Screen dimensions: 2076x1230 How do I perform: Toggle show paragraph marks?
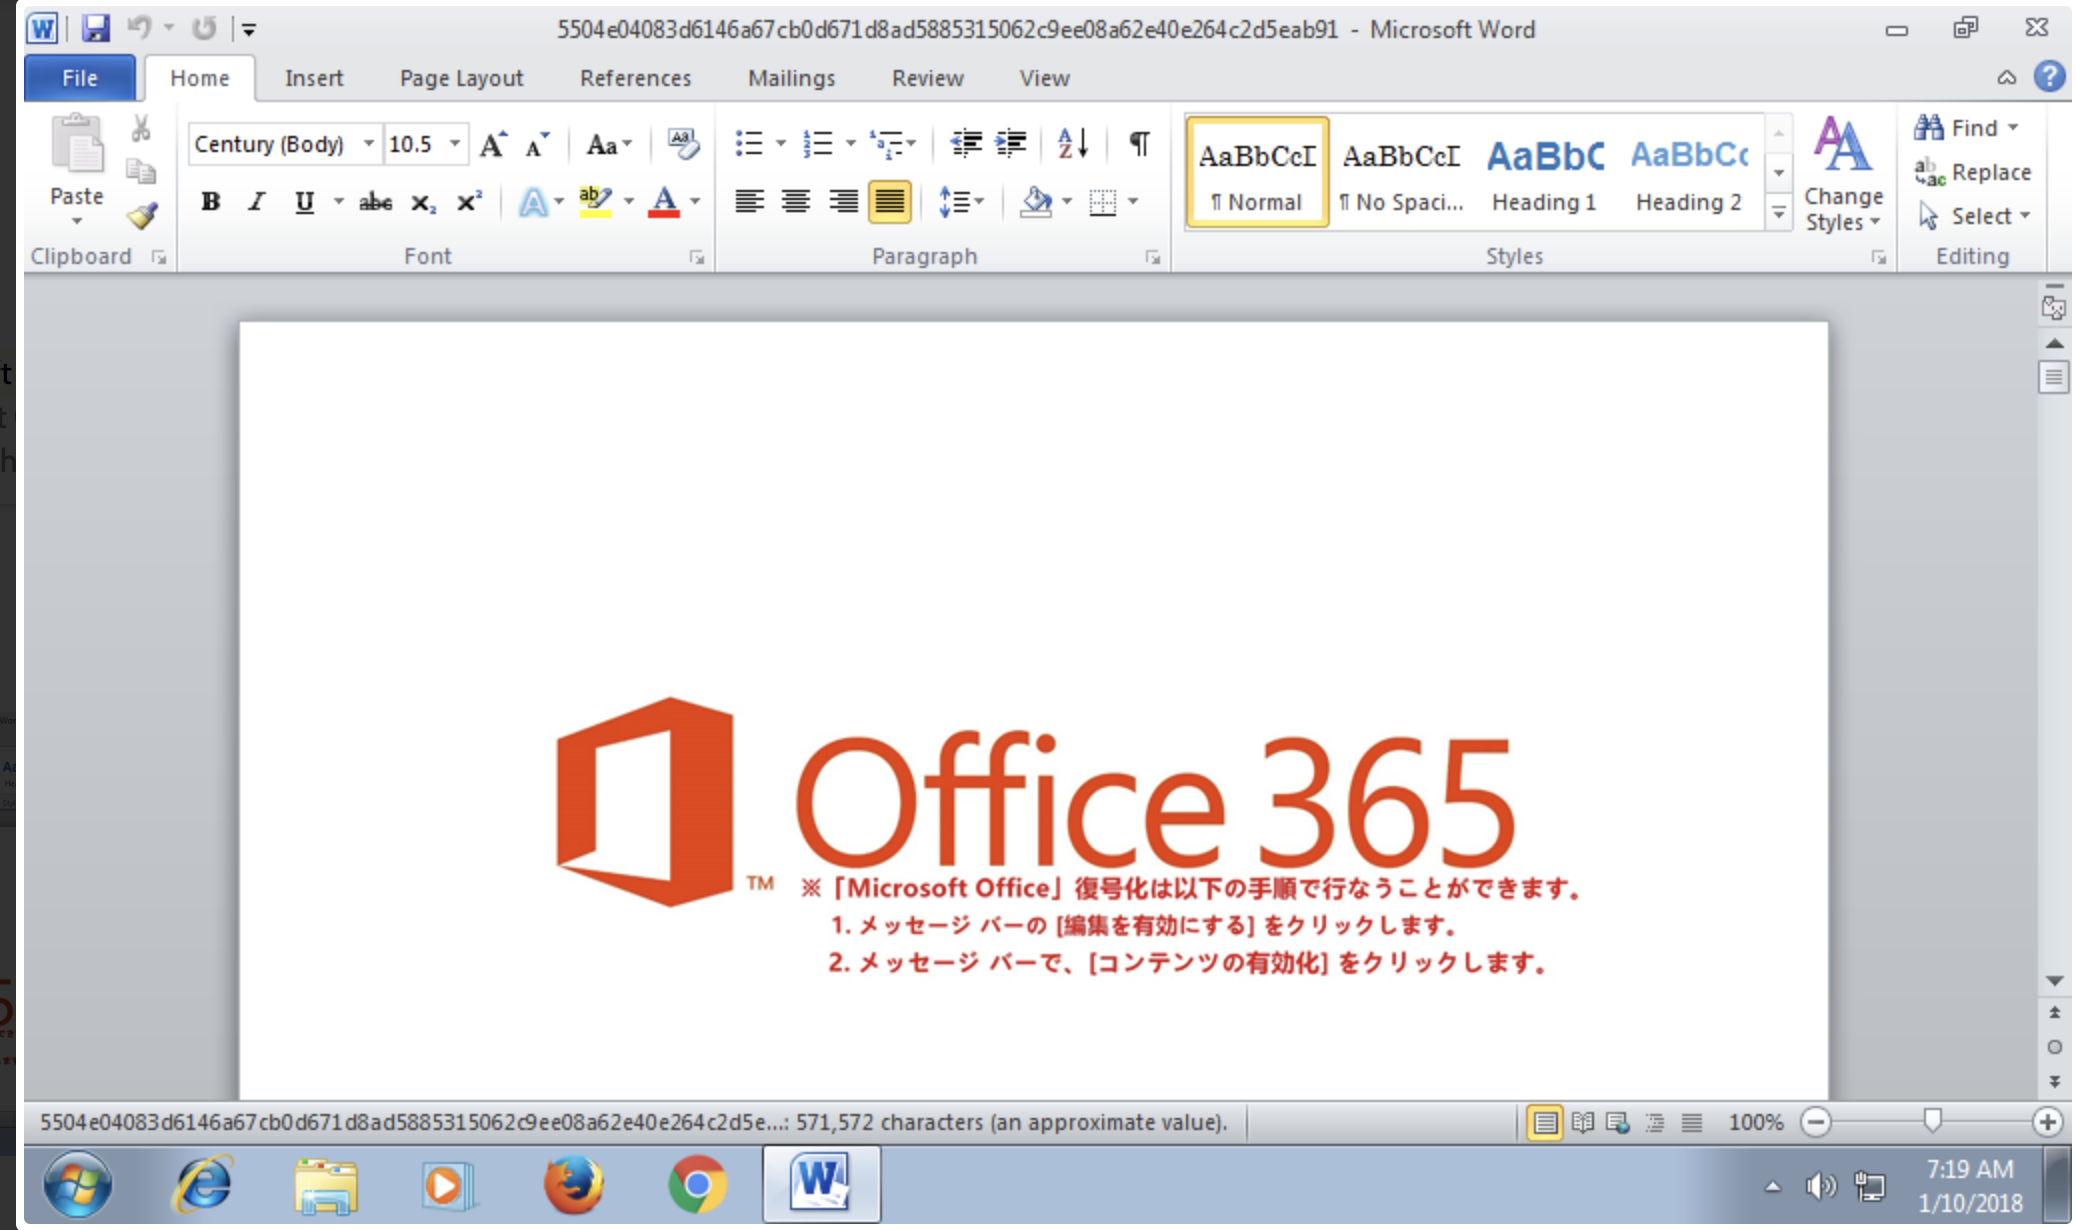coord(1138,144)
